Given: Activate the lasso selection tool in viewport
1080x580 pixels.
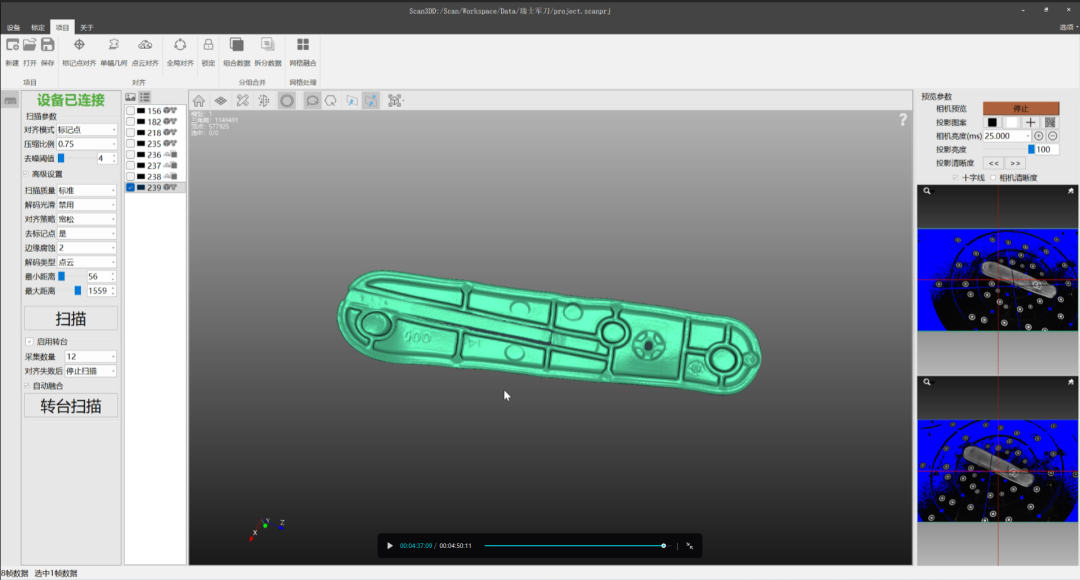Looking at the screenshot, I should click(x=313, y=98).
